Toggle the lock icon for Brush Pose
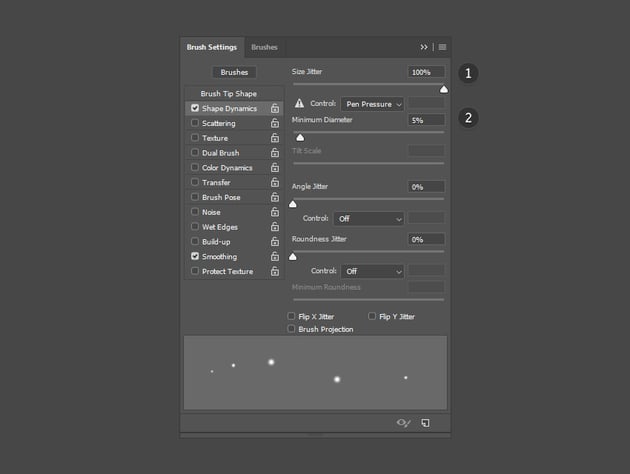The height and width of the screenshot is (474, 630). click(x=275, y=197)
